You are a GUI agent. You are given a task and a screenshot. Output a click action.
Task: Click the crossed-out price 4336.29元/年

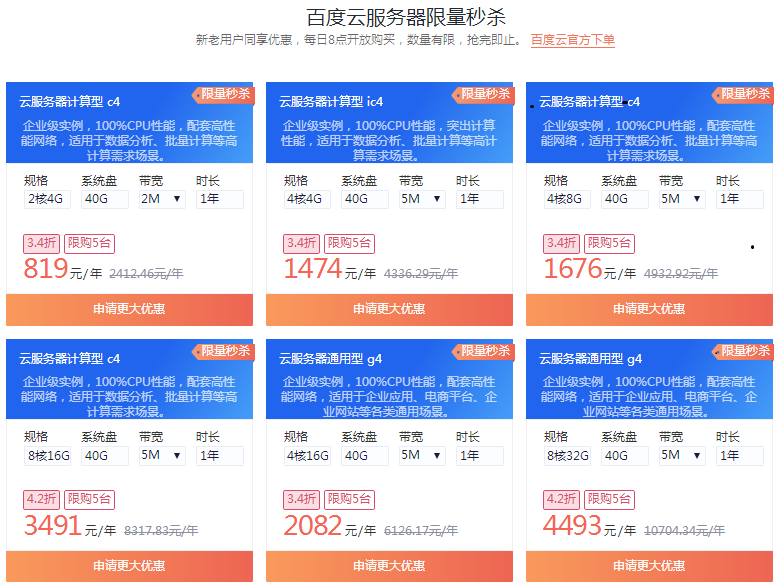coord(421,273)
